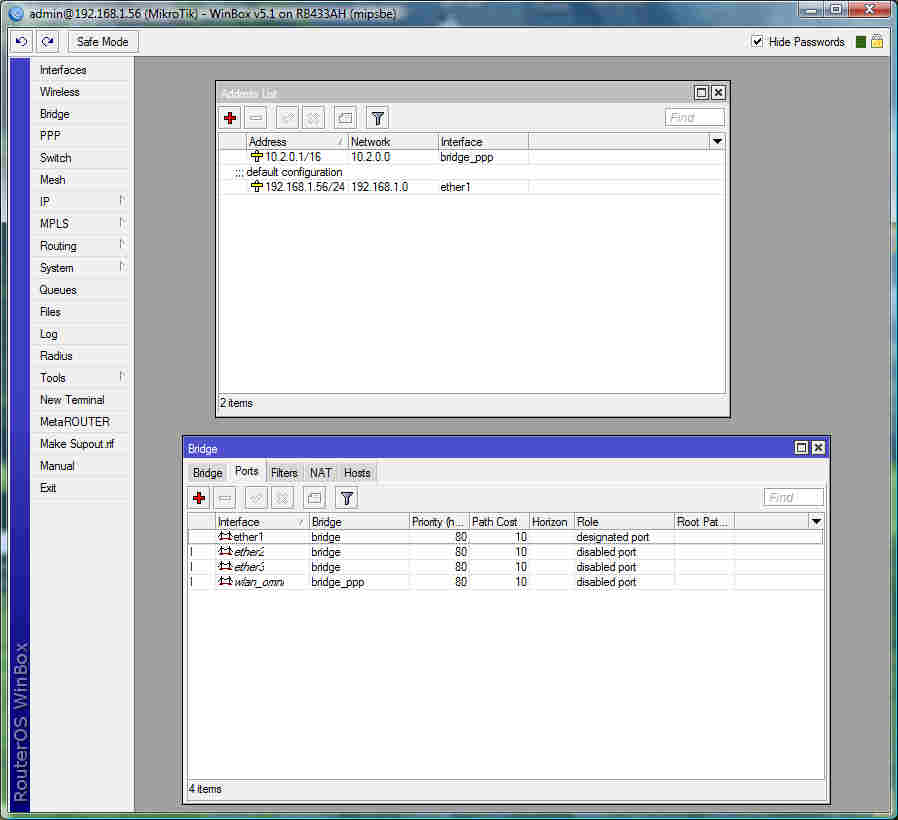This screenshot has height=820, width=898.
Task: Expand the System submenu
Action: click(x=79, y=268)
